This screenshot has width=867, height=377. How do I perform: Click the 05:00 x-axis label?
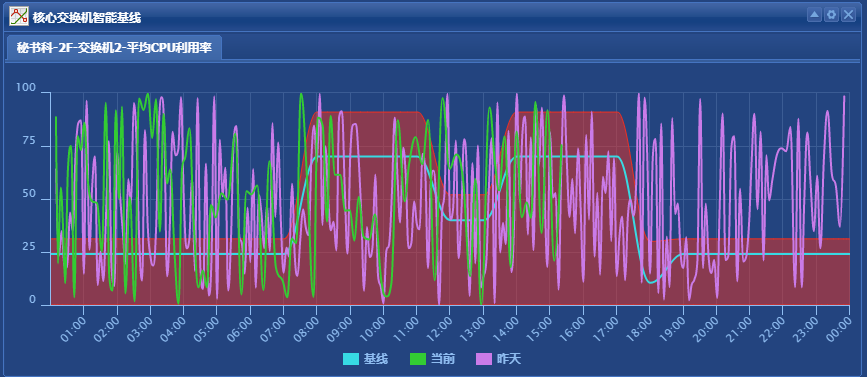click(x=205, y=328)
